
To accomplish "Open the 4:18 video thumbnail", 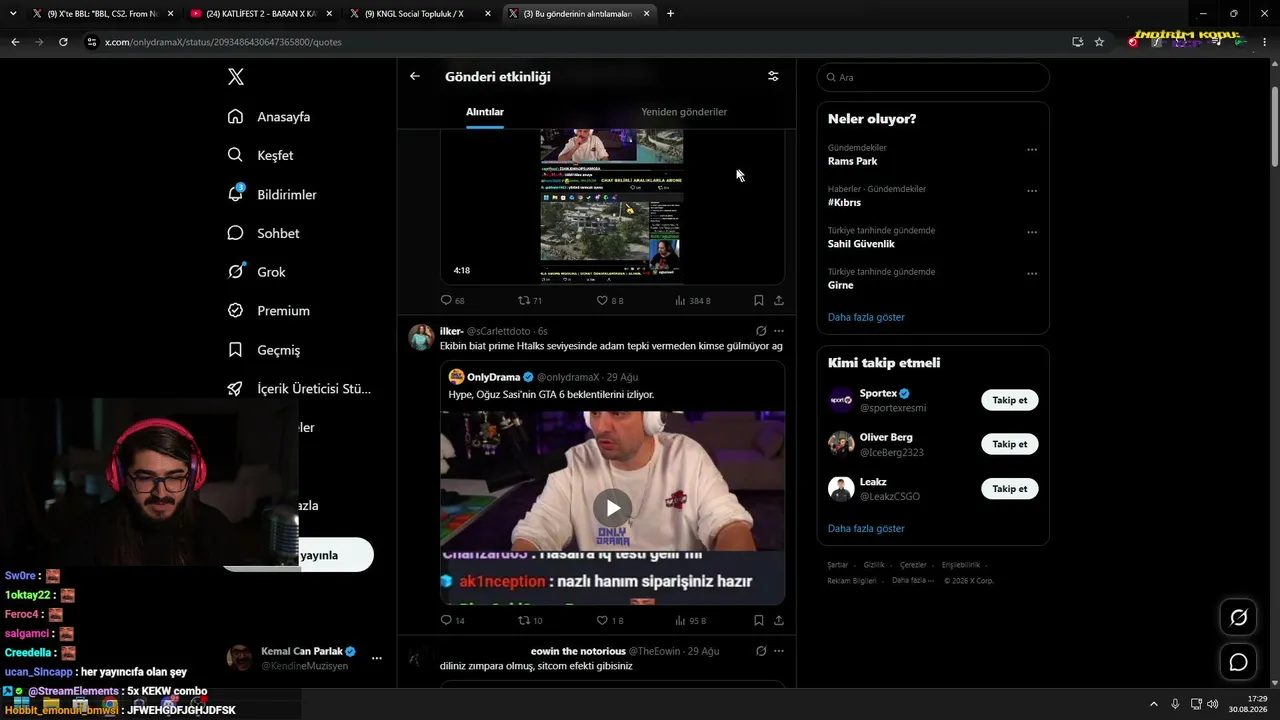I will [x=612, y=206].
